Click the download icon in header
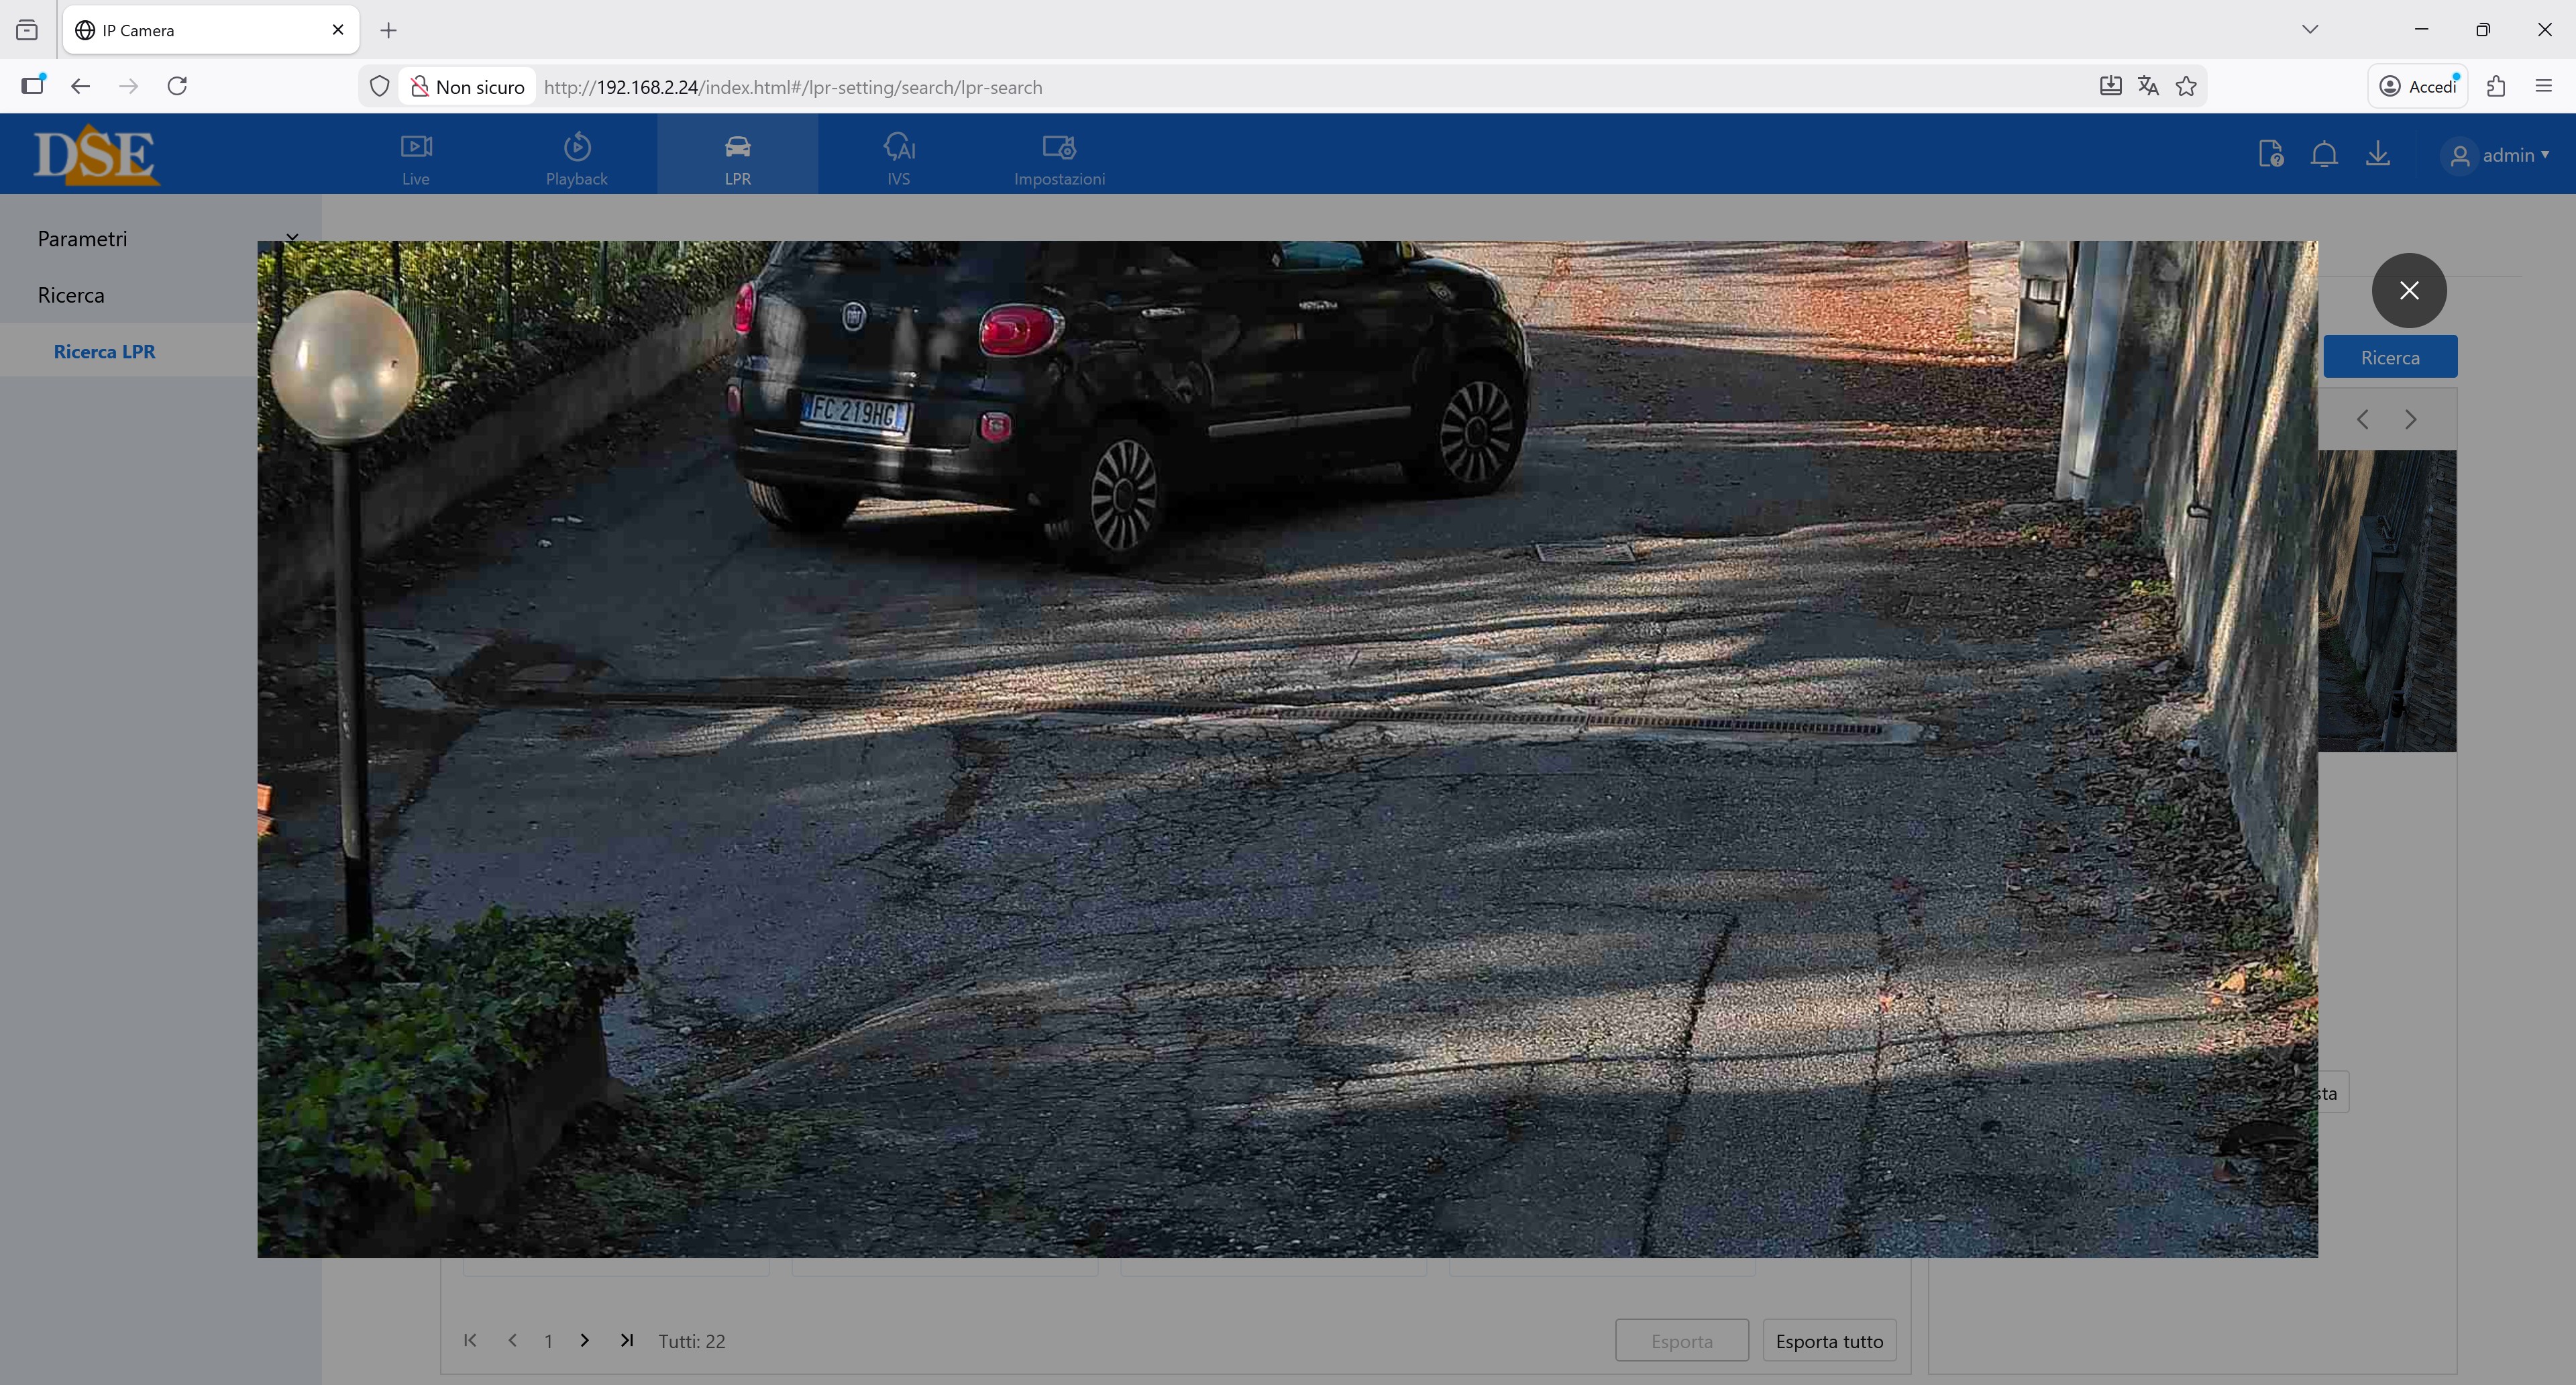This screenshot has height=1385, width=2576. click(2378, 154)
